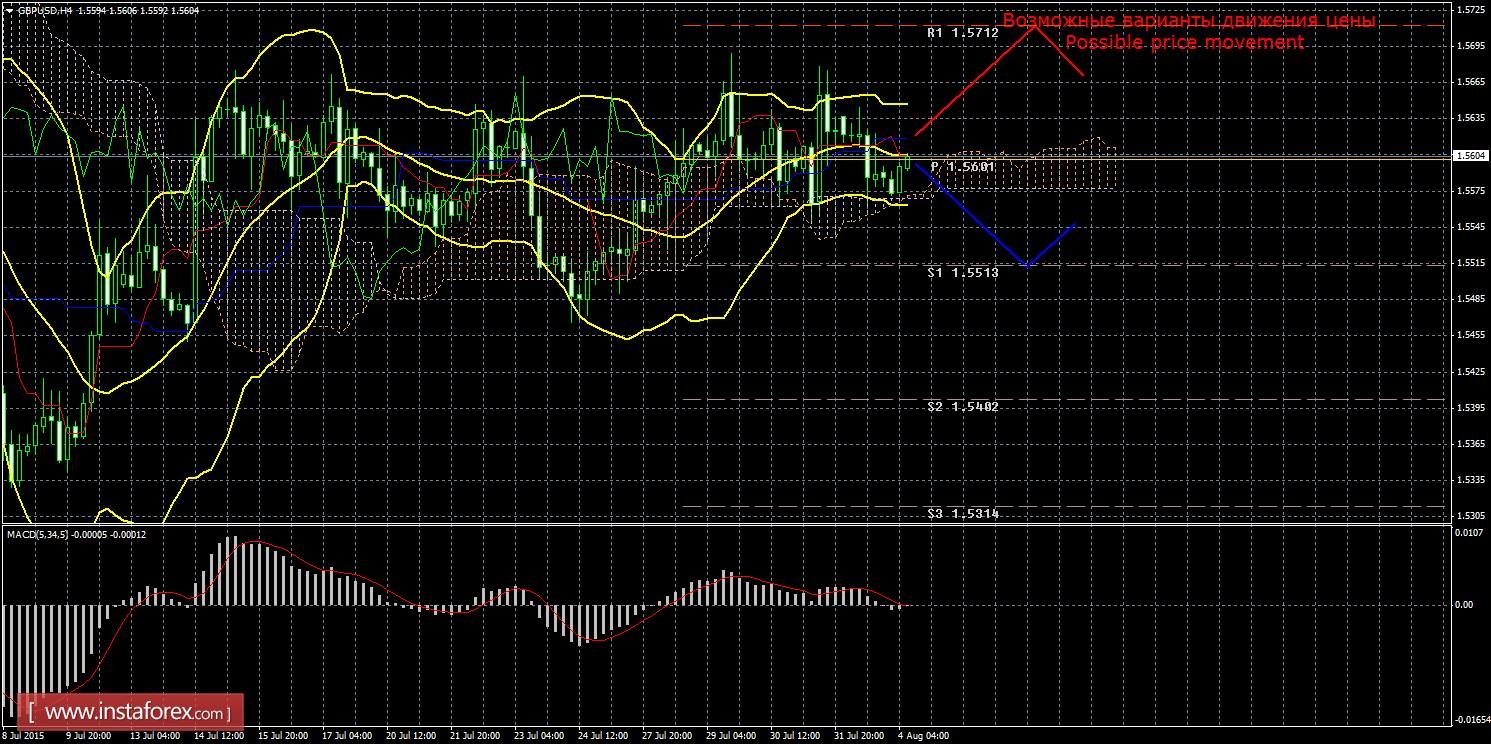Open the www.instaforex.com watermark link
Image resolution: width=1491 pixels, height=744 pixels.
click(137, 713)
